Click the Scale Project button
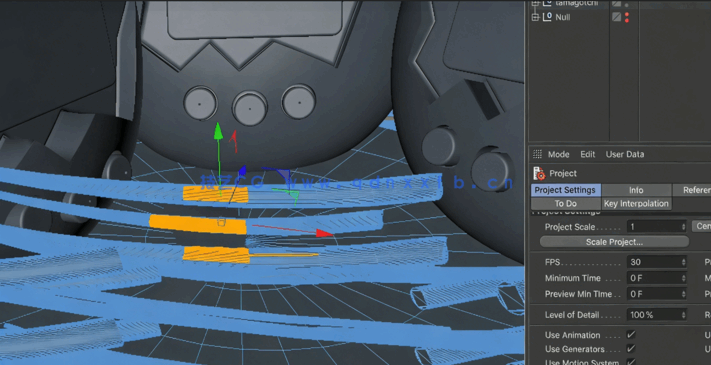The width and height of the screenshot is (711, 365). pyautogui.click(x=614, y=242)
